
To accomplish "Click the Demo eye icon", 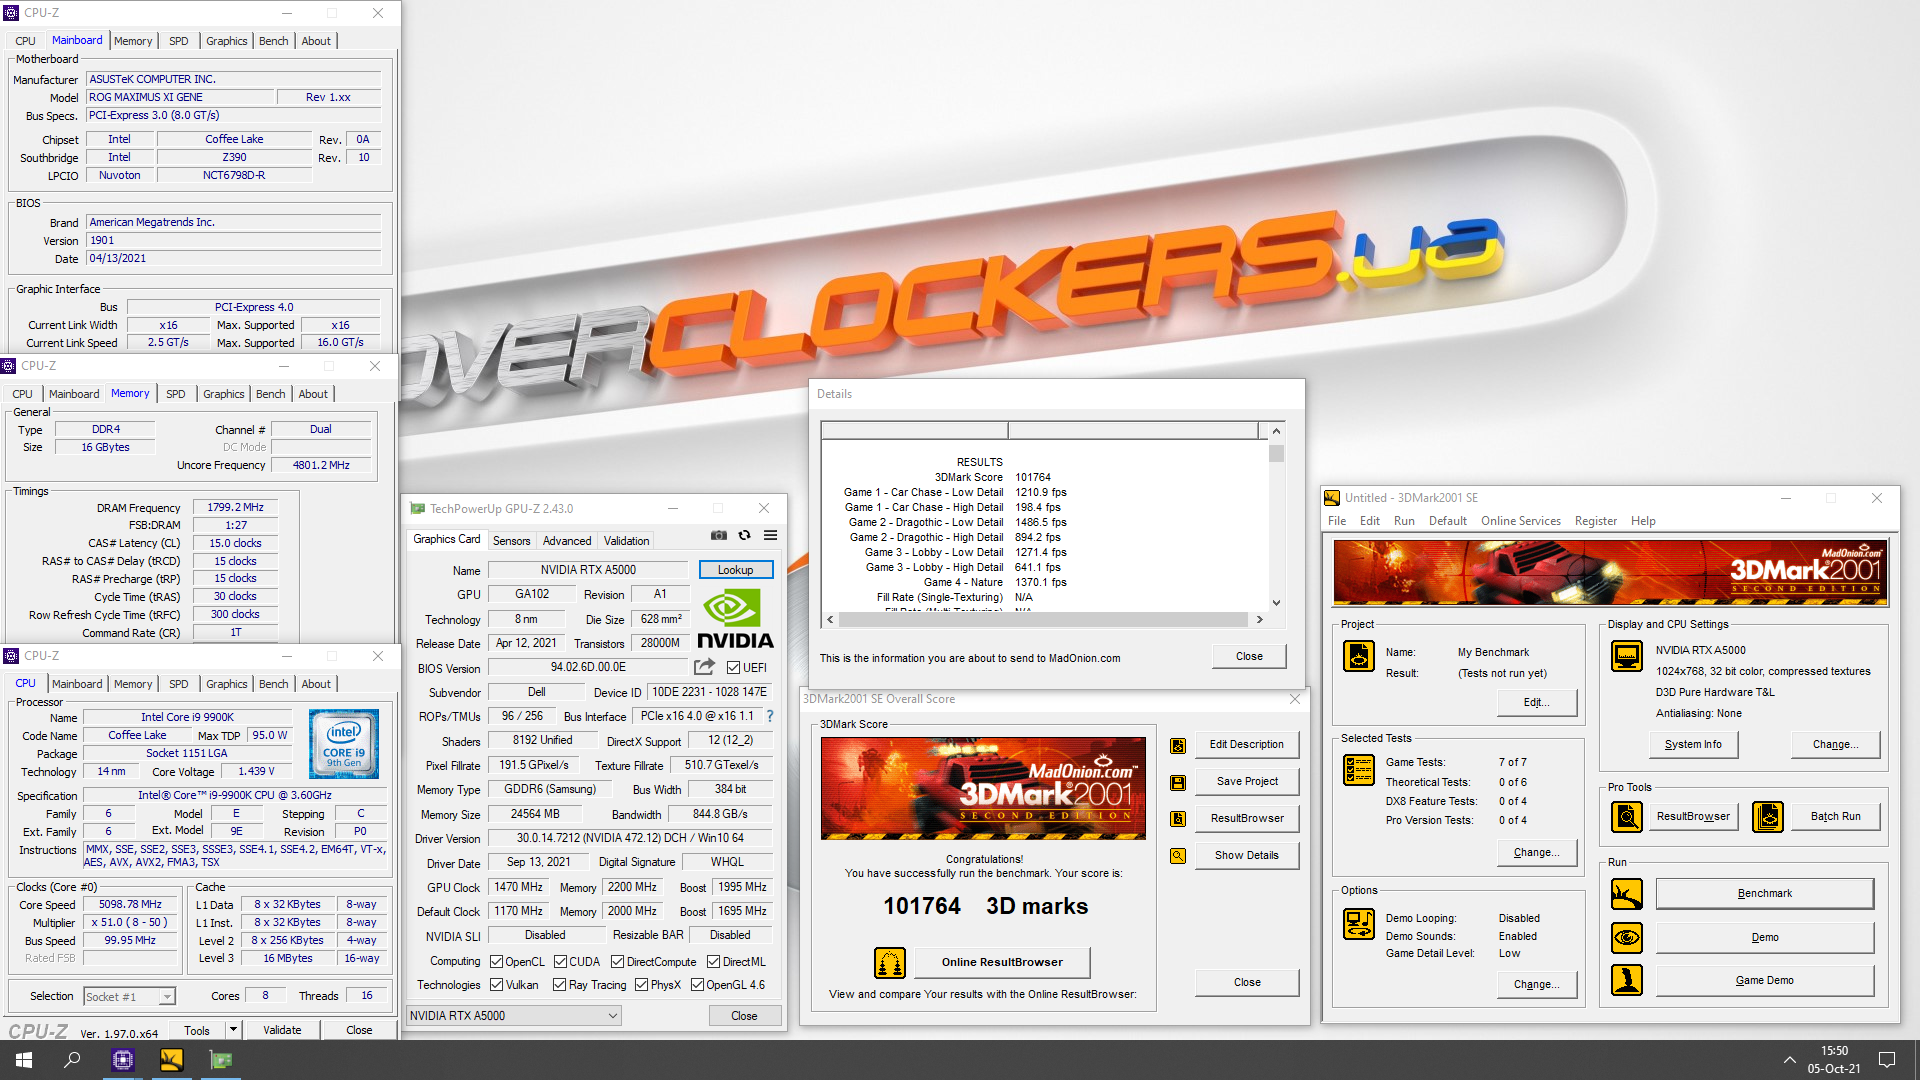I will (1627, 938).
